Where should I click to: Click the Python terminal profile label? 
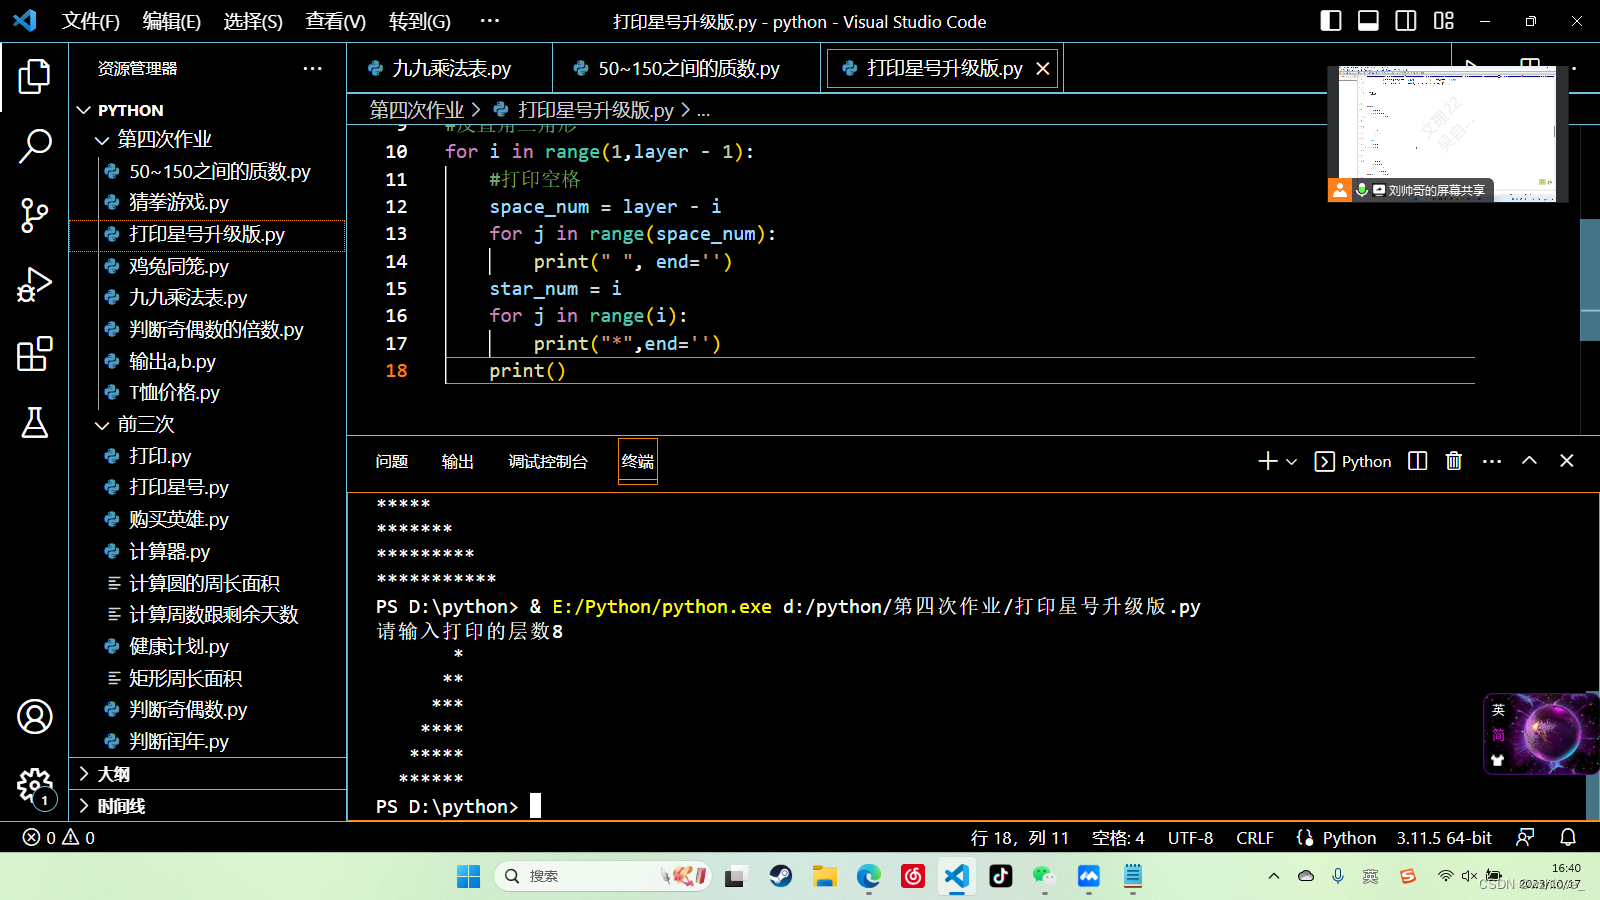[1353, 461]
